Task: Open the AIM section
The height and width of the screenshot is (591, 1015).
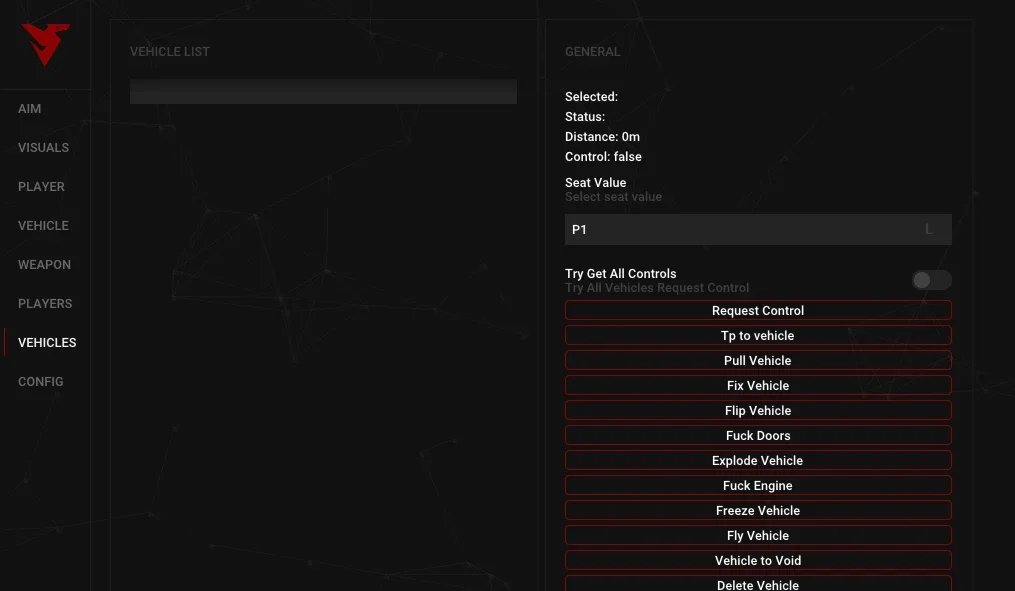Action: [x=30, y=109]
